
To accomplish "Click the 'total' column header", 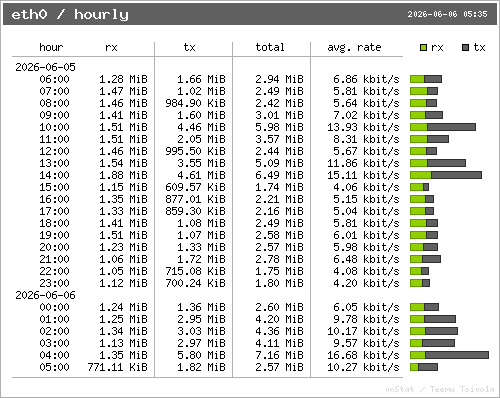I will pos(270,47).
